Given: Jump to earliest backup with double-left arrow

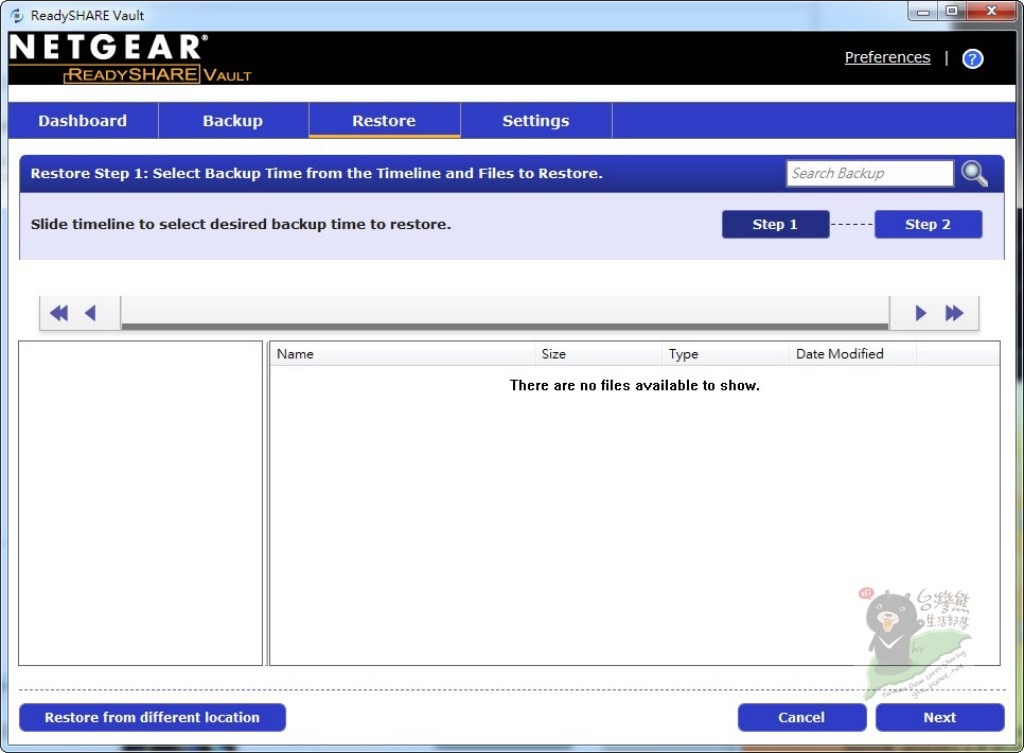Looking at the screenshot, I should 59,313.
